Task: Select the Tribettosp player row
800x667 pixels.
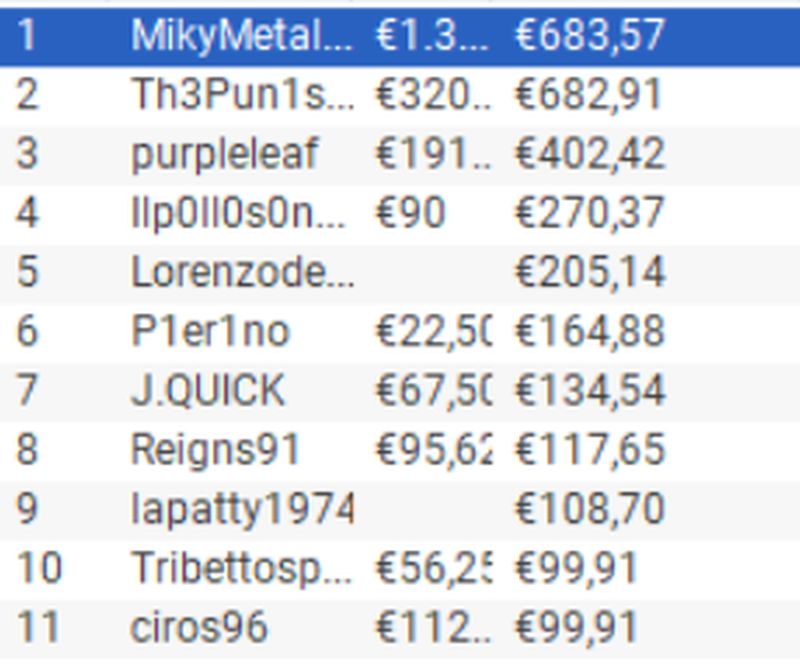Action: pos(400,569)
